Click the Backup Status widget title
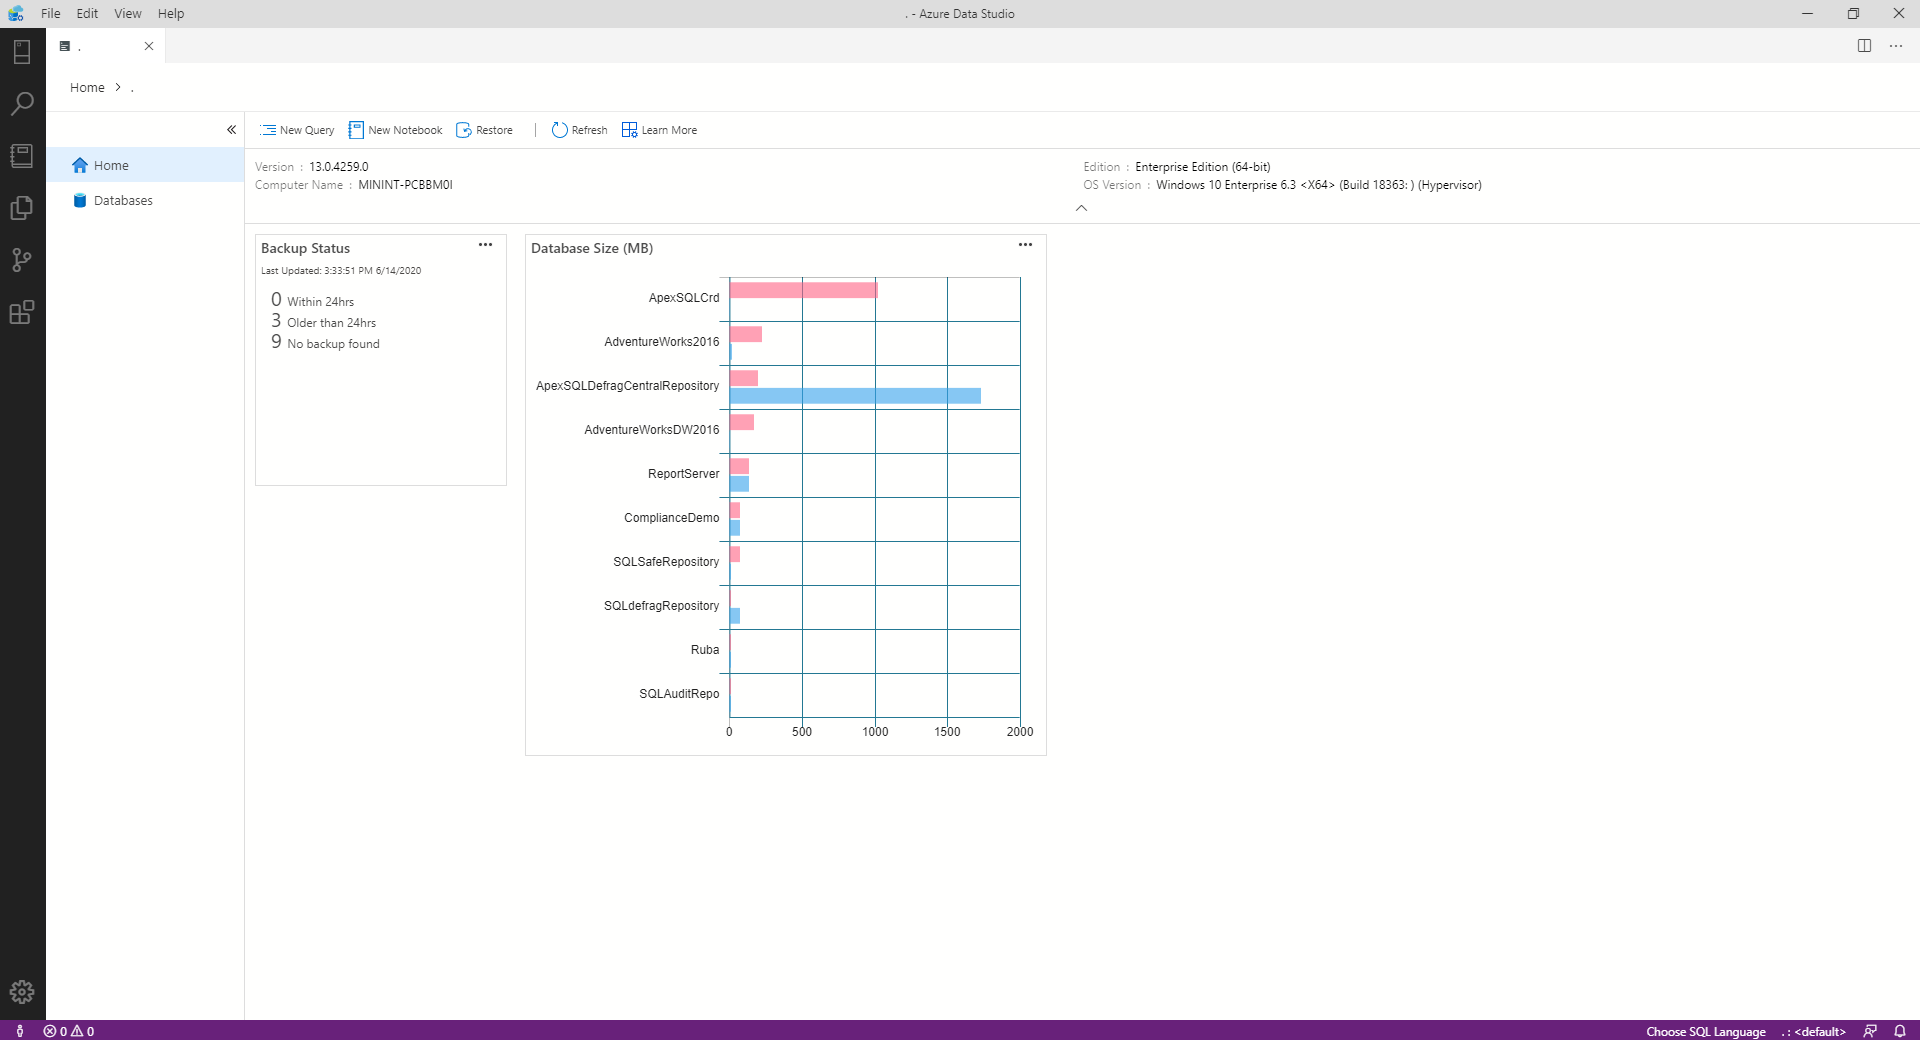This screenshot has height=1040, width=1920. (306, 248)
